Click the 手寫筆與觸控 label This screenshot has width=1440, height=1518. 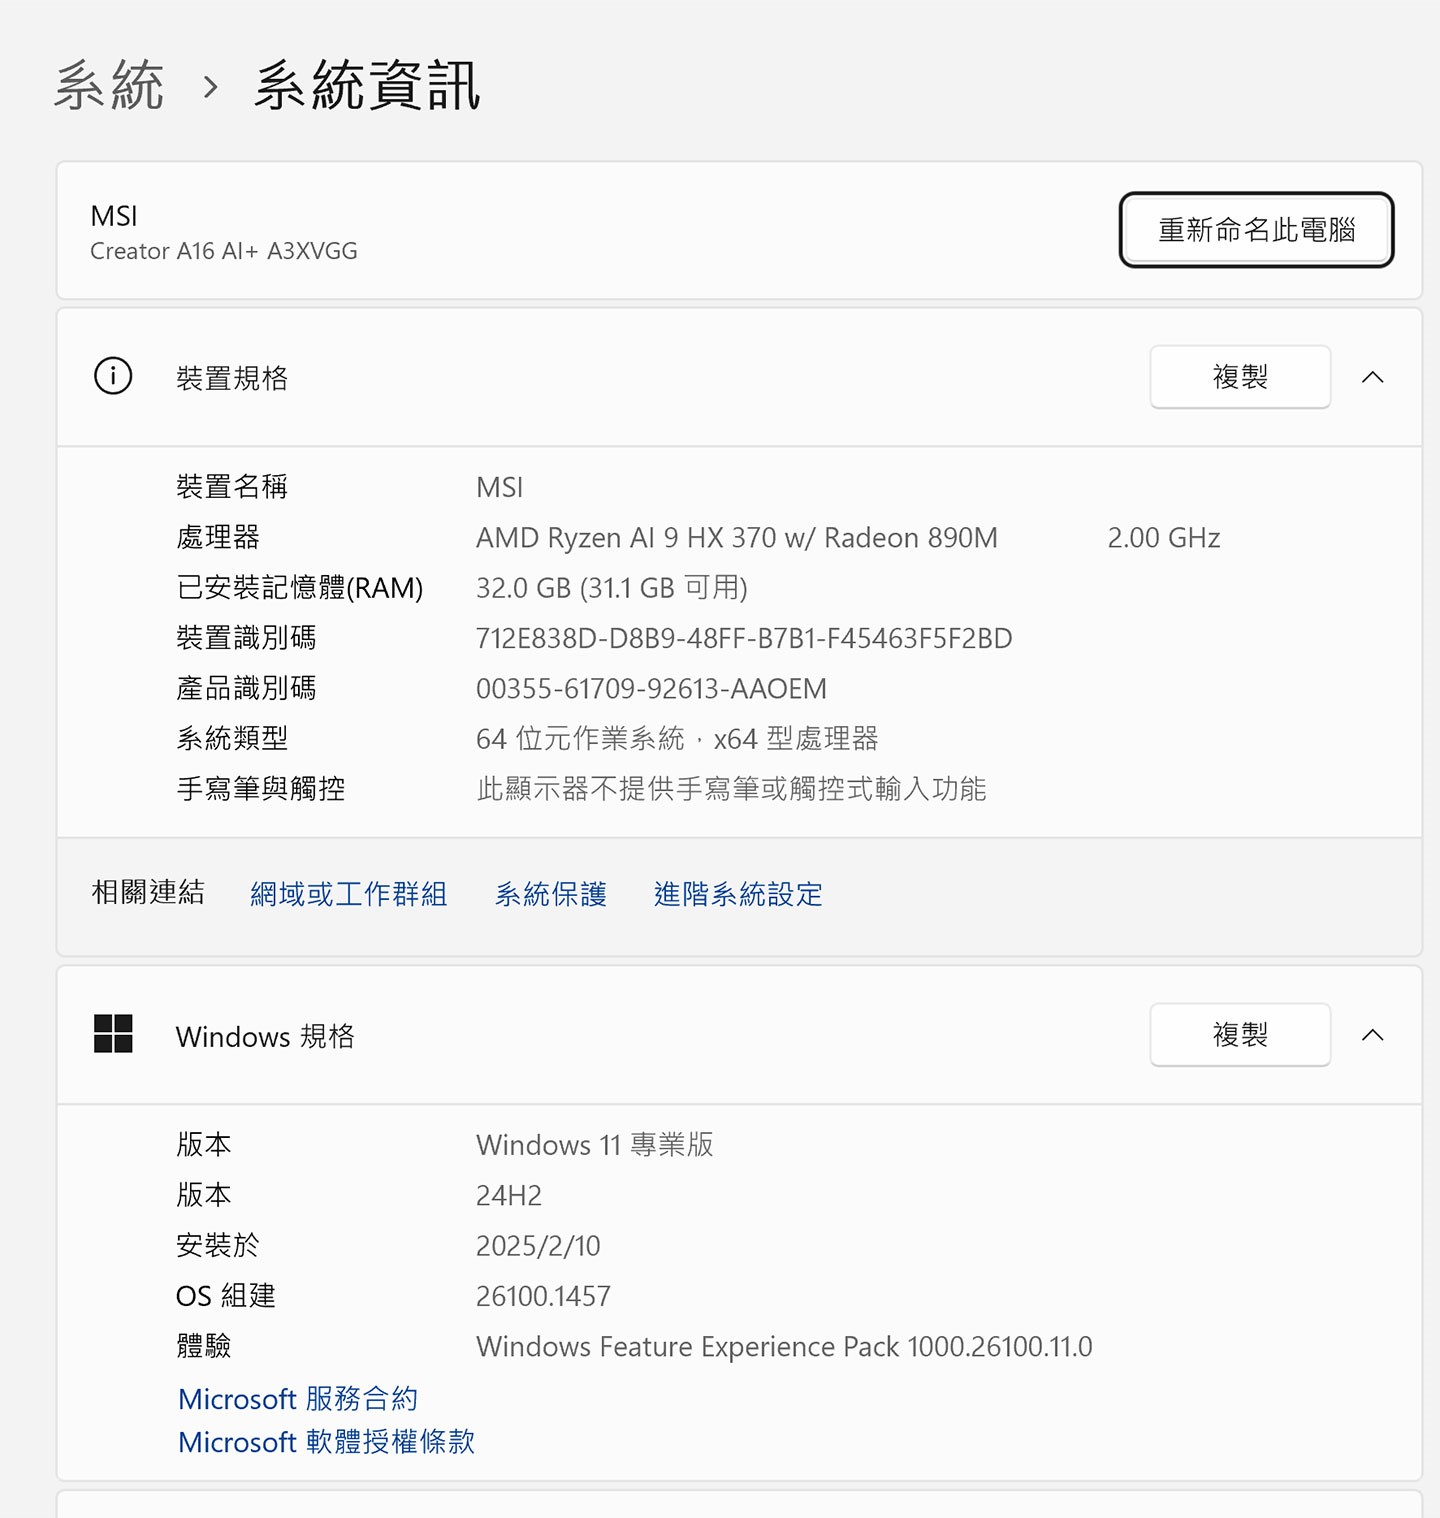click(260, 789)
